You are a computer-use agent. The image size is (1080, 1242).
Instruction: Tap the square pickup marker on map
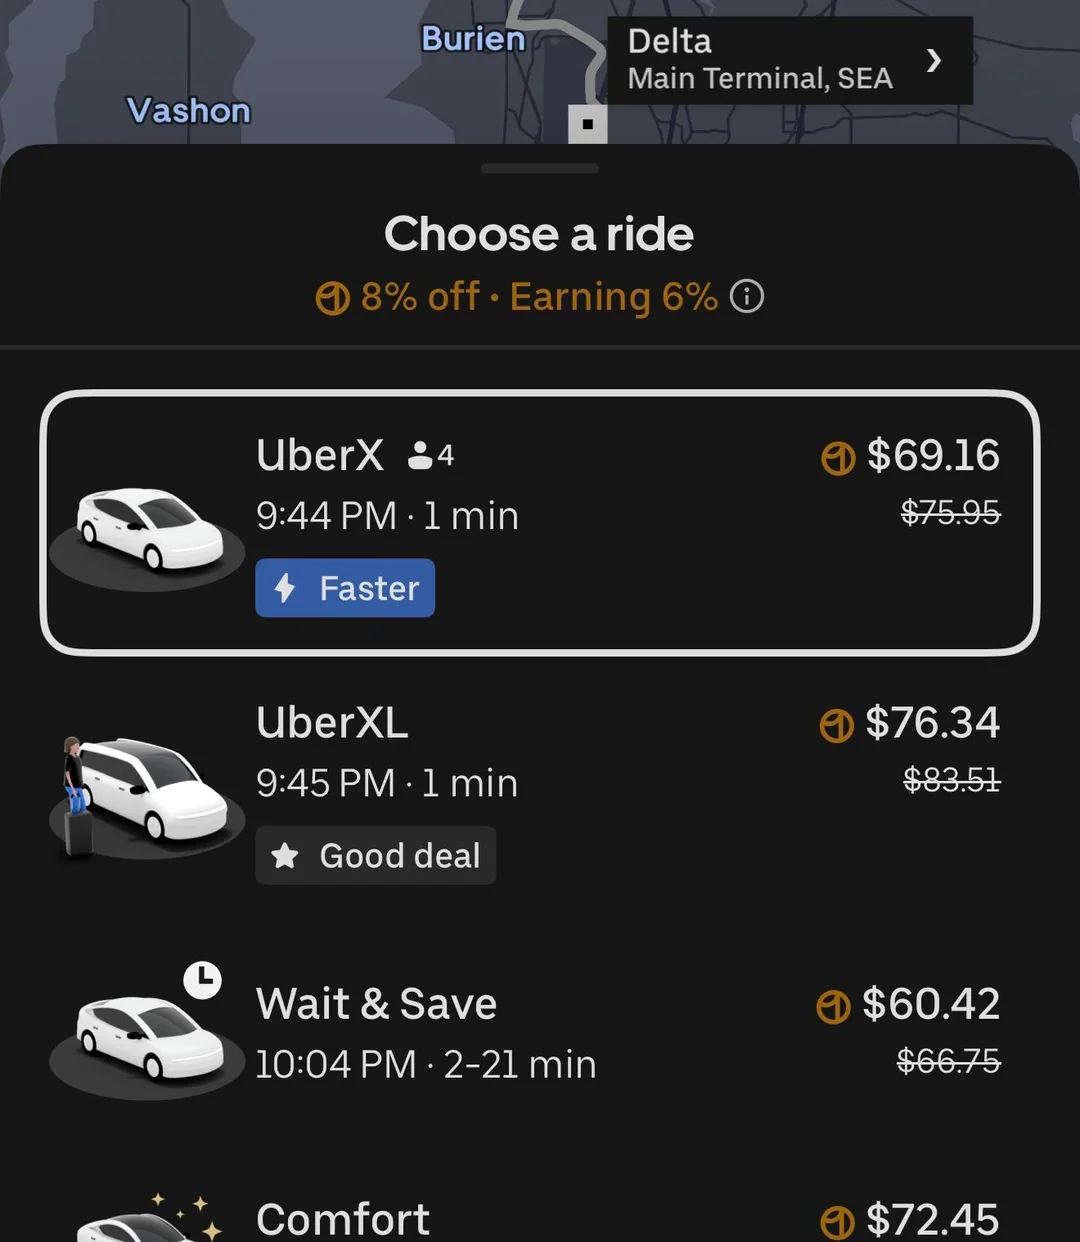pyautogui.click(x=588, y=125)
